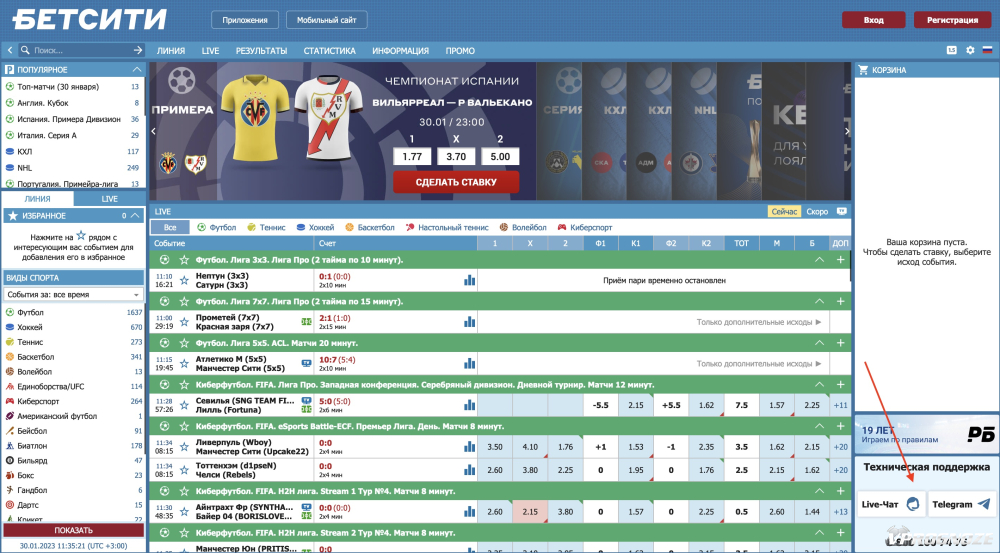
Task: Click the РБ responsible gaming banner
Action: point(927,434)
